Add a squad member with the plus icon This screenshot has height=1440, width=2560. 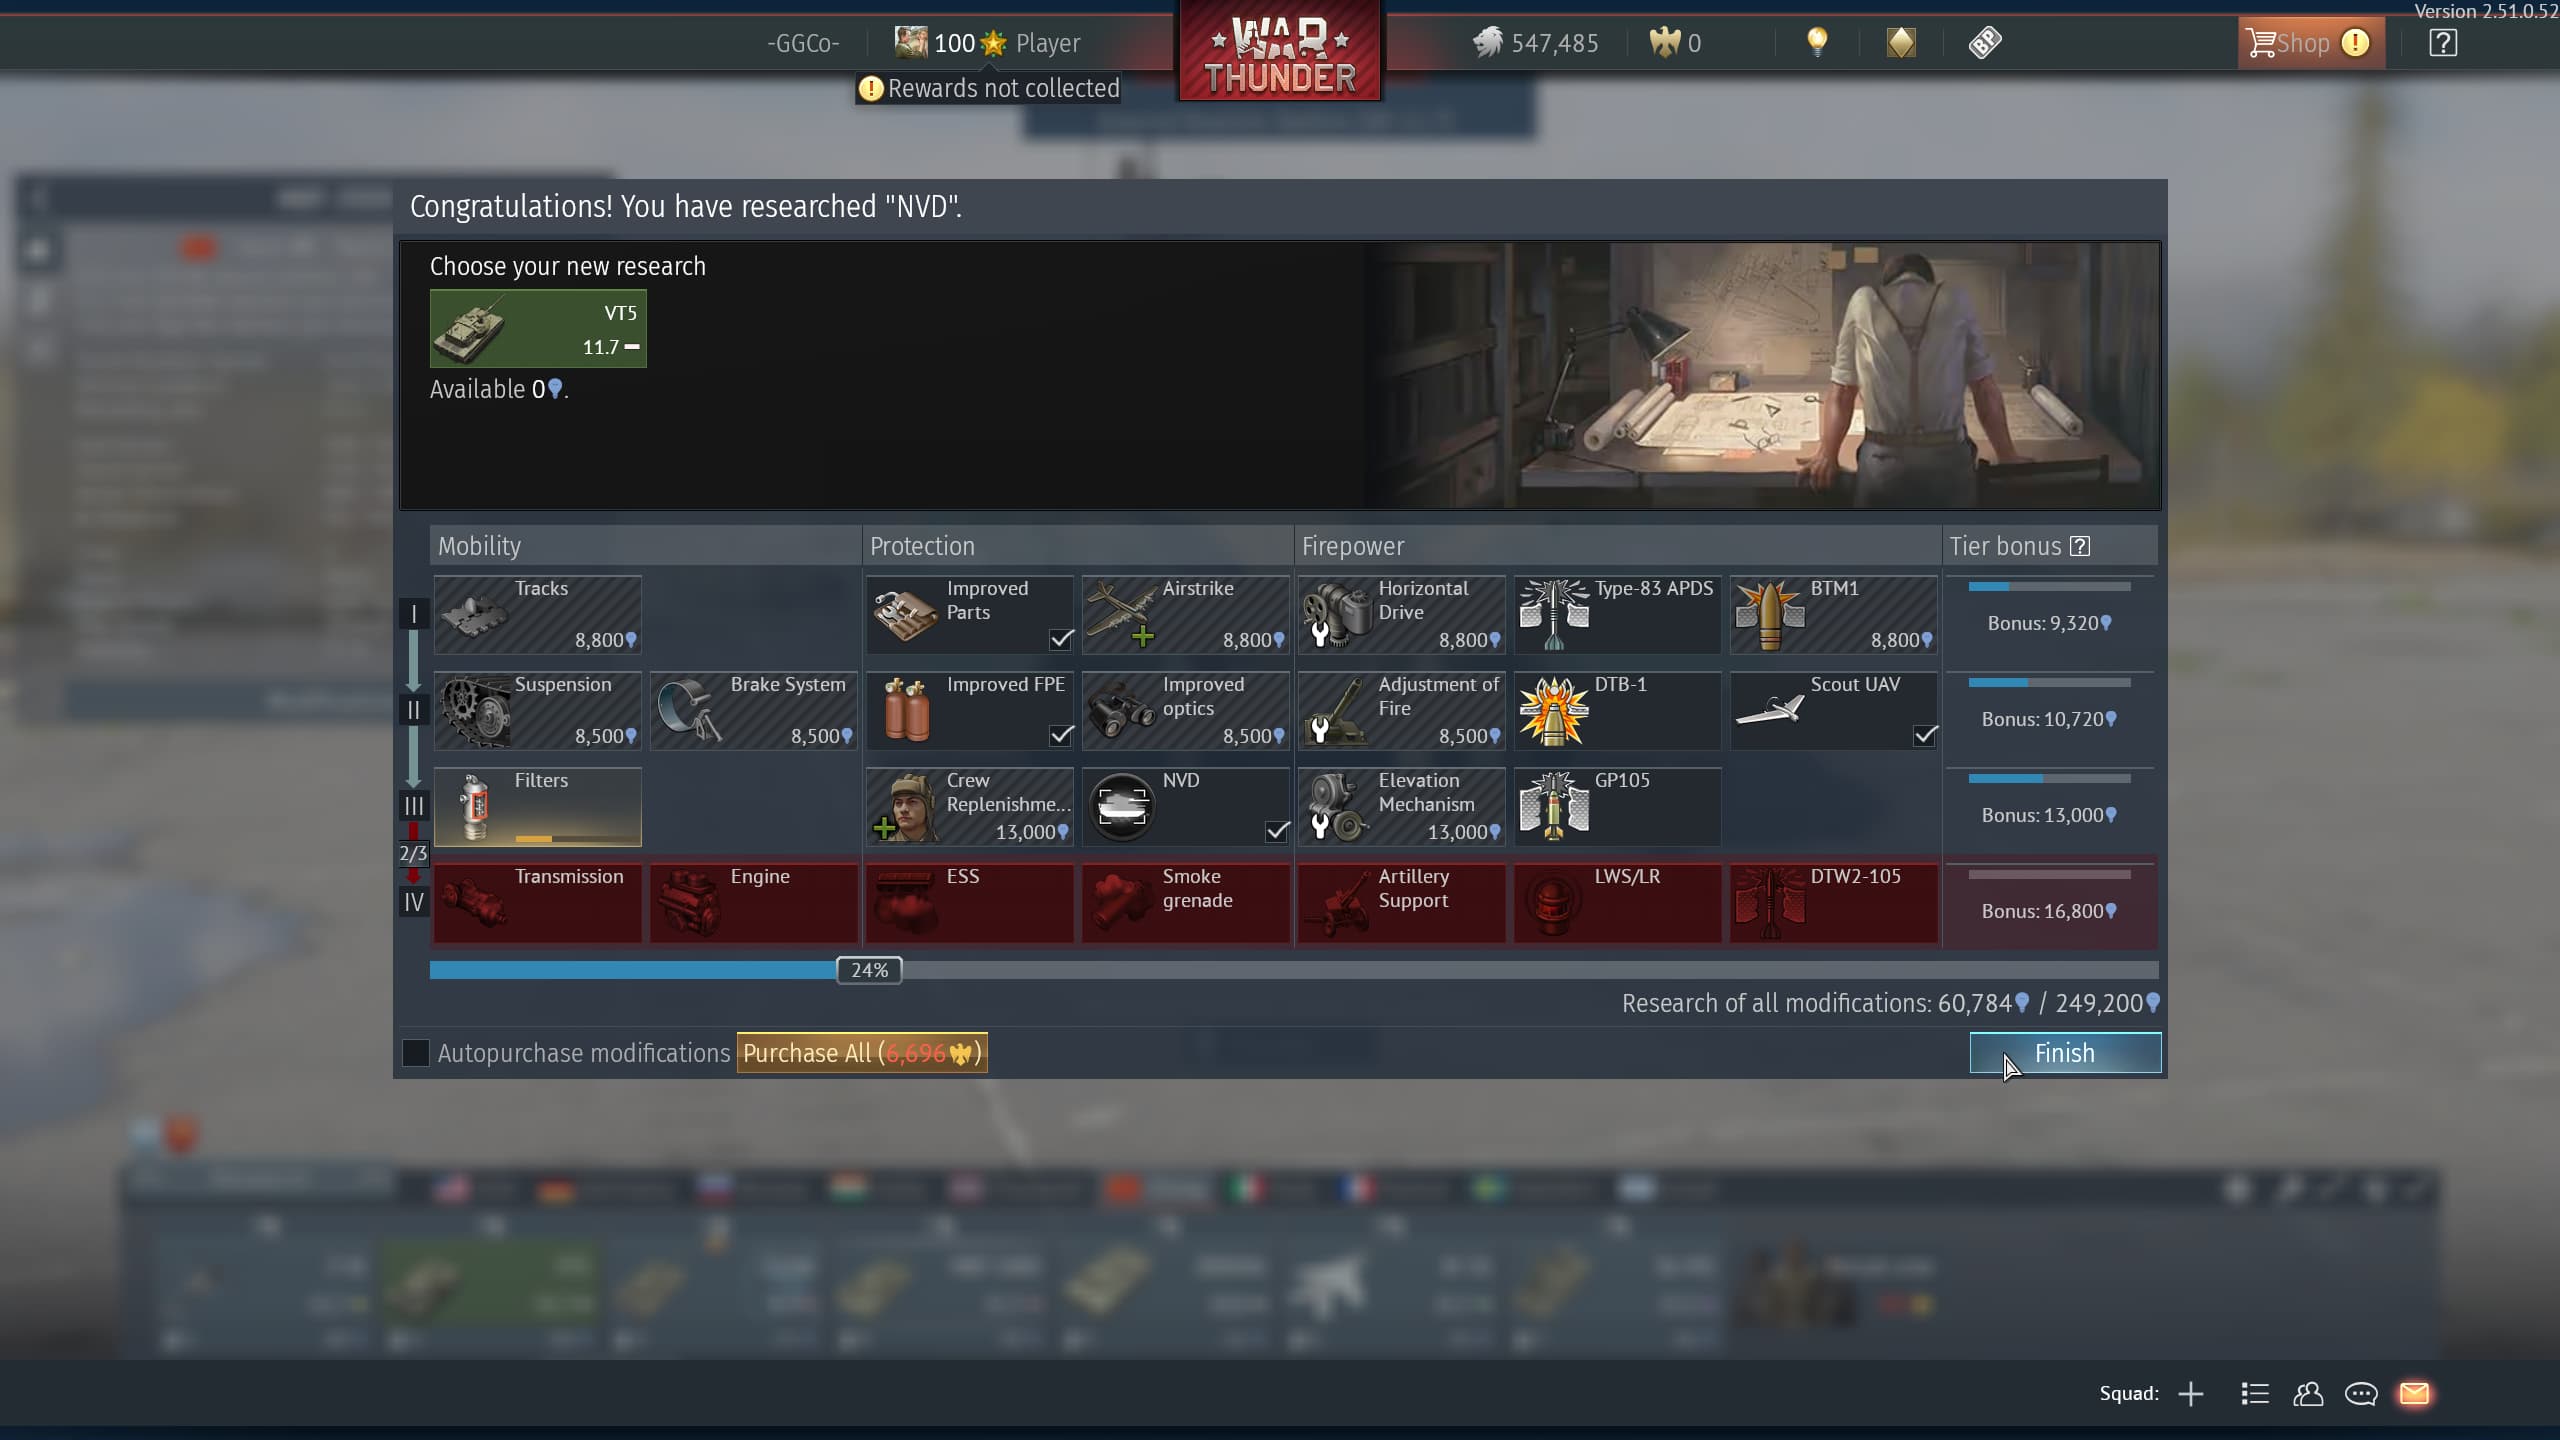click(x=2190, y=1393)
